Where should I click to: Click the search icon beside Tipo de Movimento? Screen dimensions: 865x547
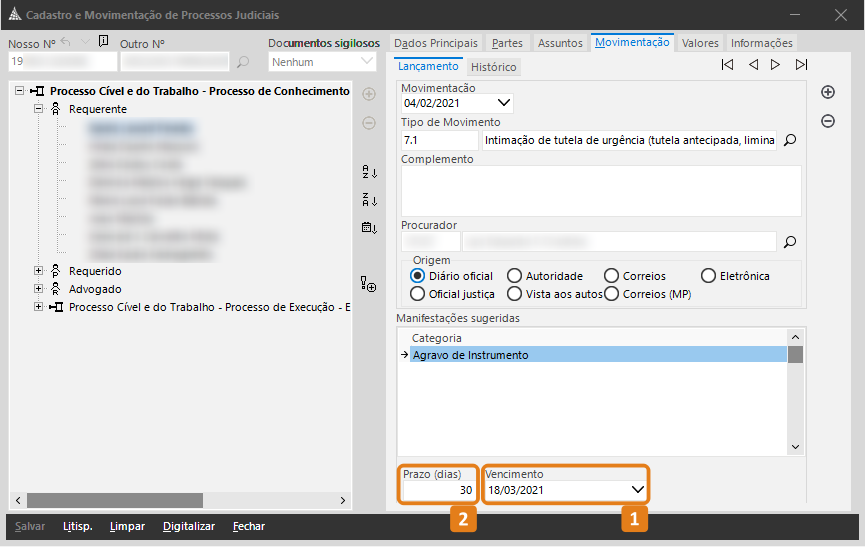tap(790, 141)
